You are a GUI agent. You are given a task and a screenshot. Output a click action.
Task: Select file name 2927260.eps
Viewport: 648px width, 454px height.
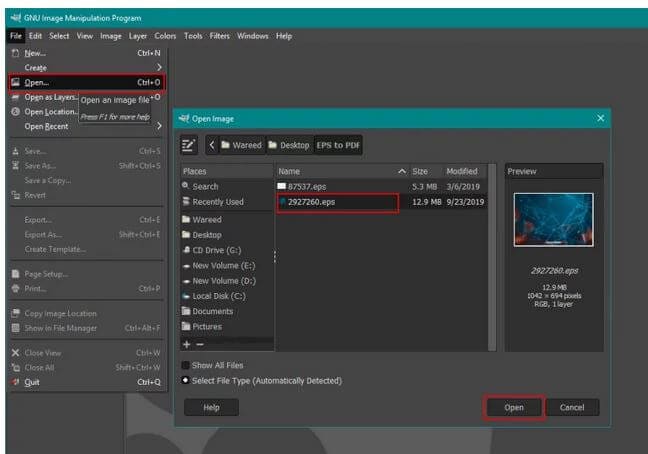(x=312, y=202)
